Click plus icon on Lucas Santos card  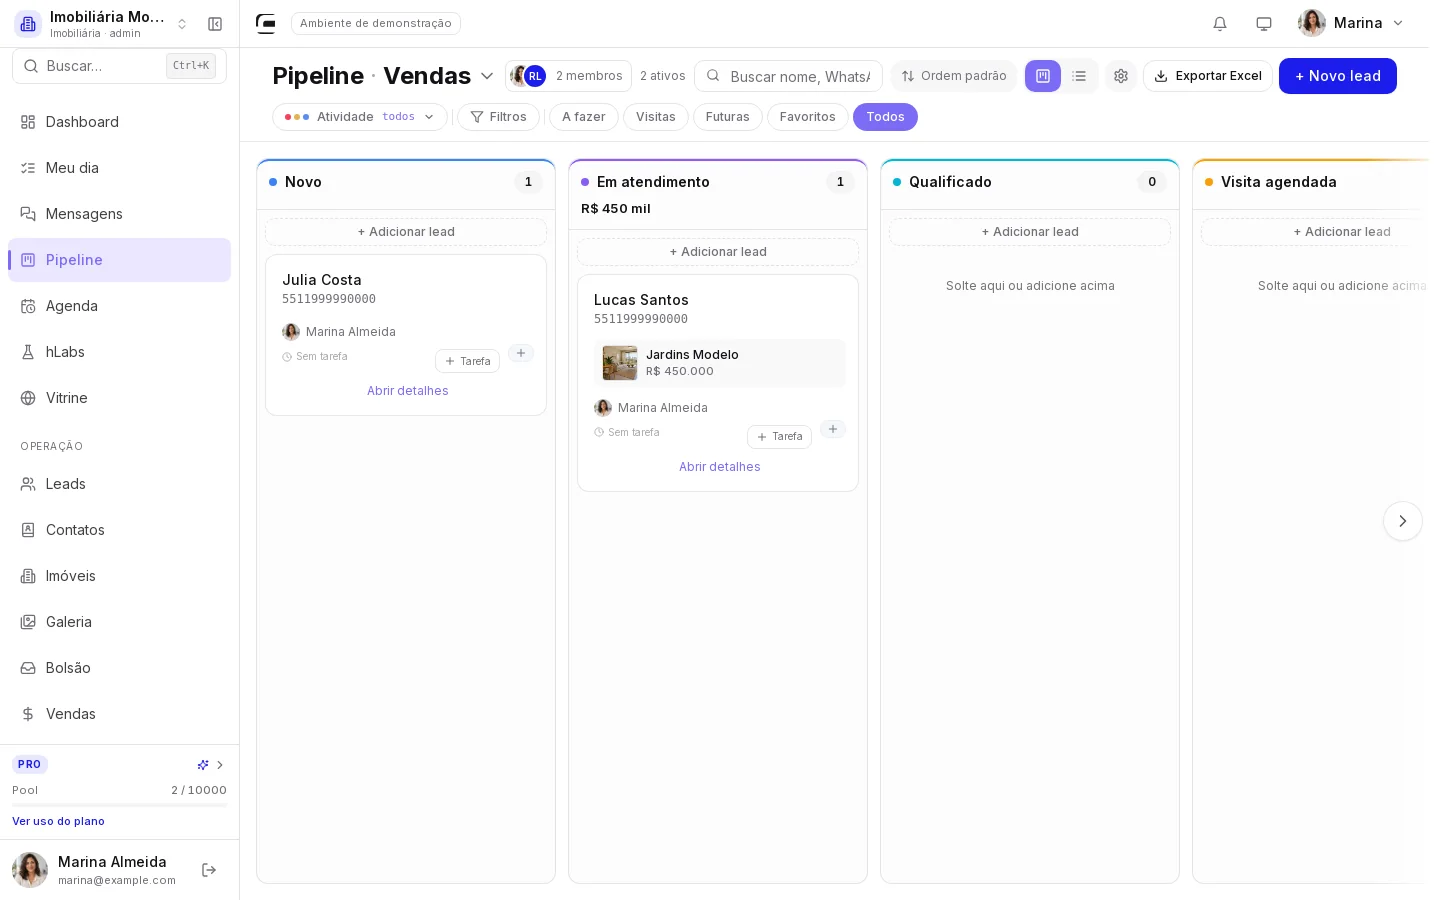point(833,429)
